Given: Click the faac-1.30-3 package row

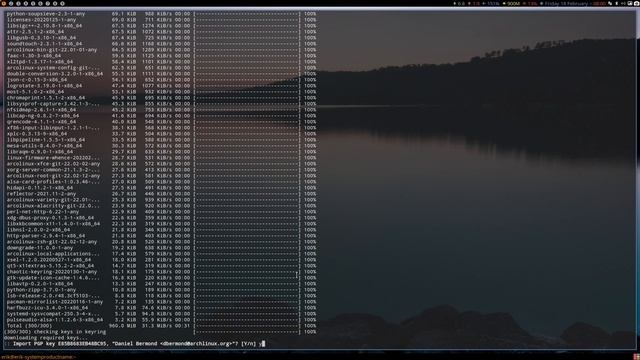Looking at the screenshot, I should click(x=161, y=56).
